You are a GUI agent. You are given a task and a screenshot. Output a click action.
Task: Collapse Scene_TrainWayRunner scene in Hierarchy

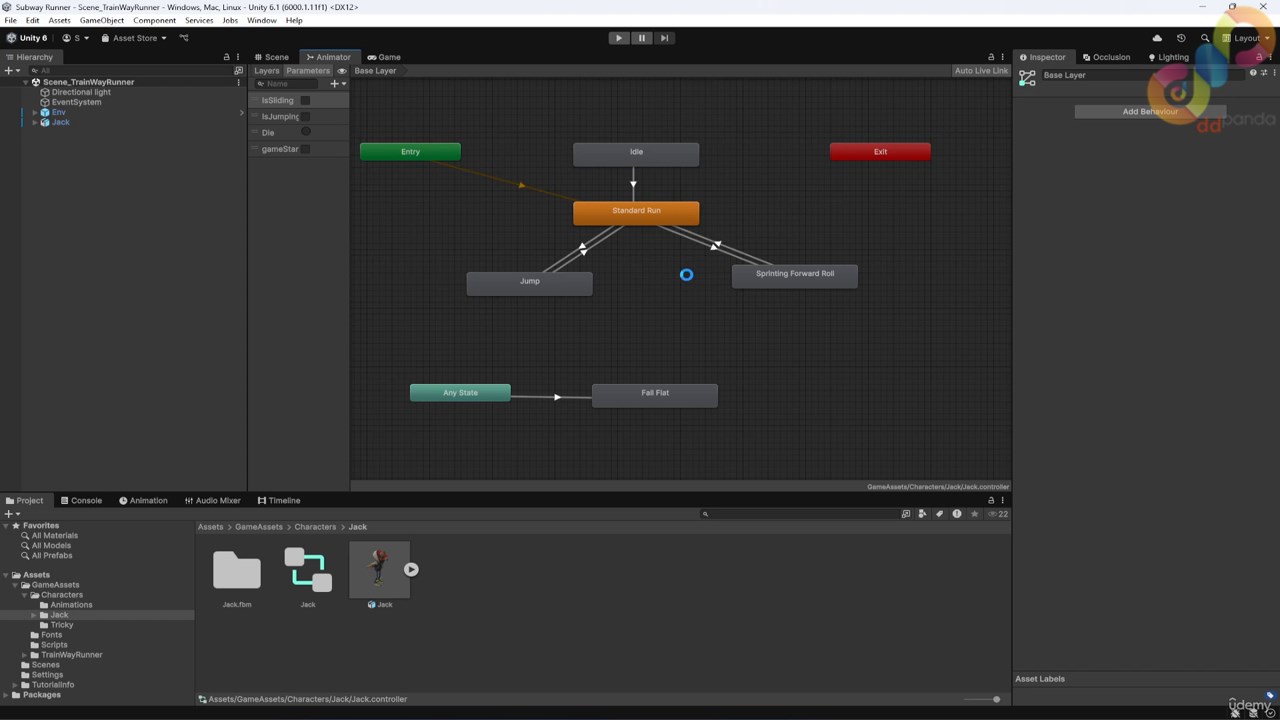[26, 82]
